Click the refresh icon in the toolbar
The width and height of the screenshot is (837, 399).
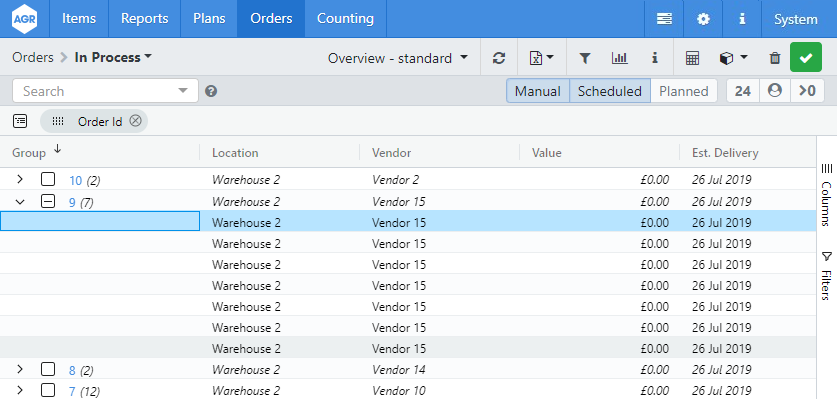point(499,58)
